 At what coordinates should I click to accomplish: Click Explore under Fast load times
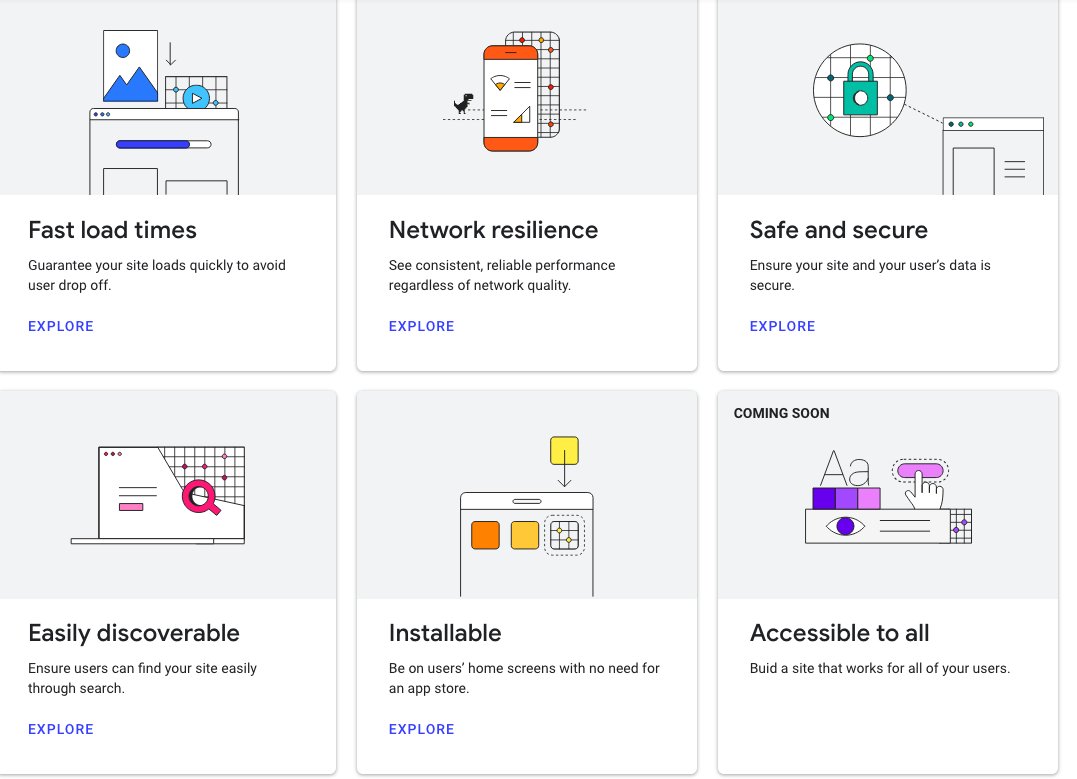[x=60, y=326]
